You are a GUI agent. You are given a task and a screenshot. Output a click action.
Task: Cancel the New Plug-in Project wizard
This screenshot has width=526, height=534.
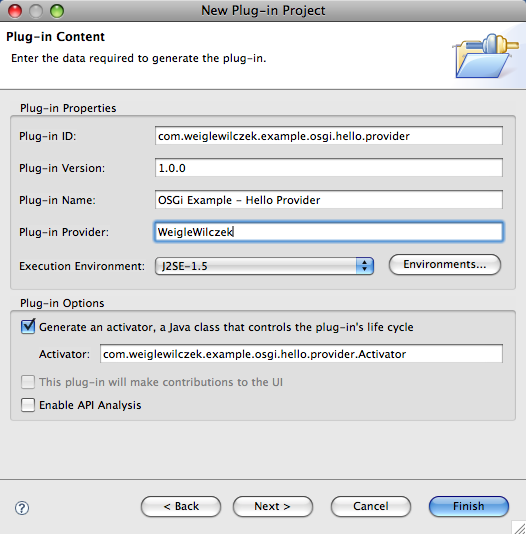[x=371, y=506]
